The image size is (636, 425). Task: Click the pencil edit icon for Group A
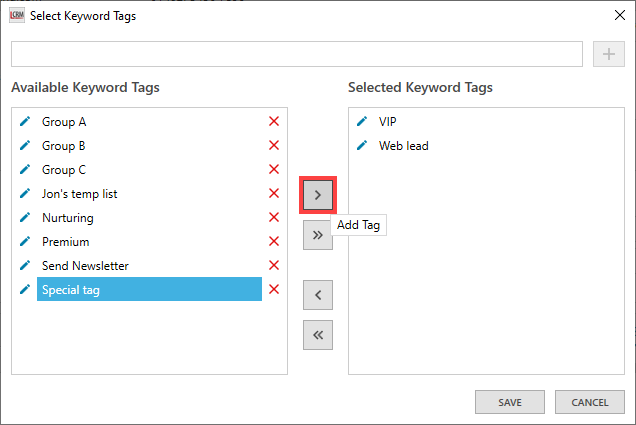pyautogui.click(x=25, y=122)
